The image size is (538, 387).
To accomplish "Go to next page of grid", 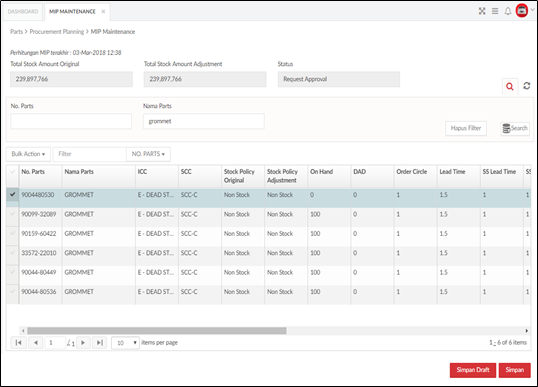I will coord(83,342).
